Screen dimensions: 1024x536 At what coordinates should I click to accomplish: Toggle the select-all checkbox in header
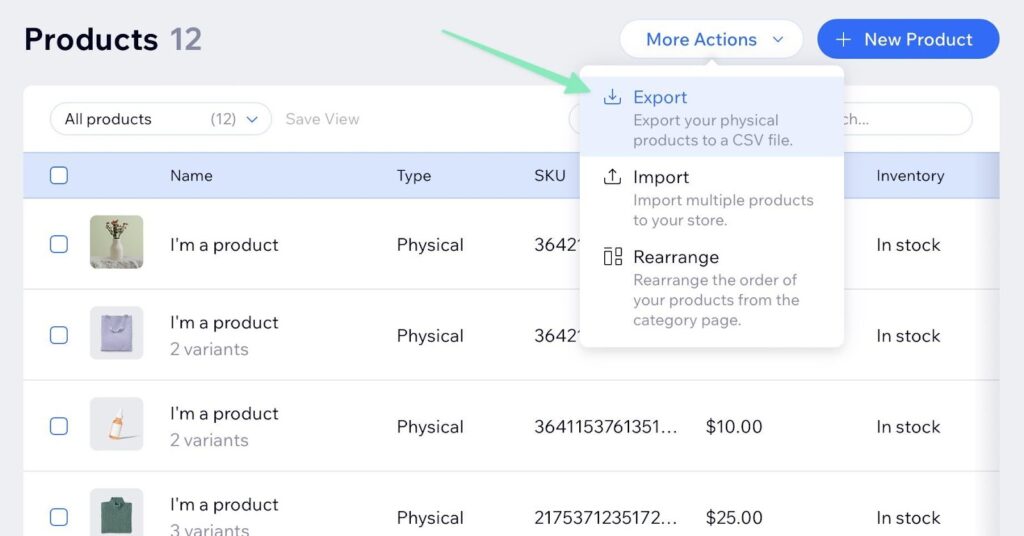tap(59, 175)
